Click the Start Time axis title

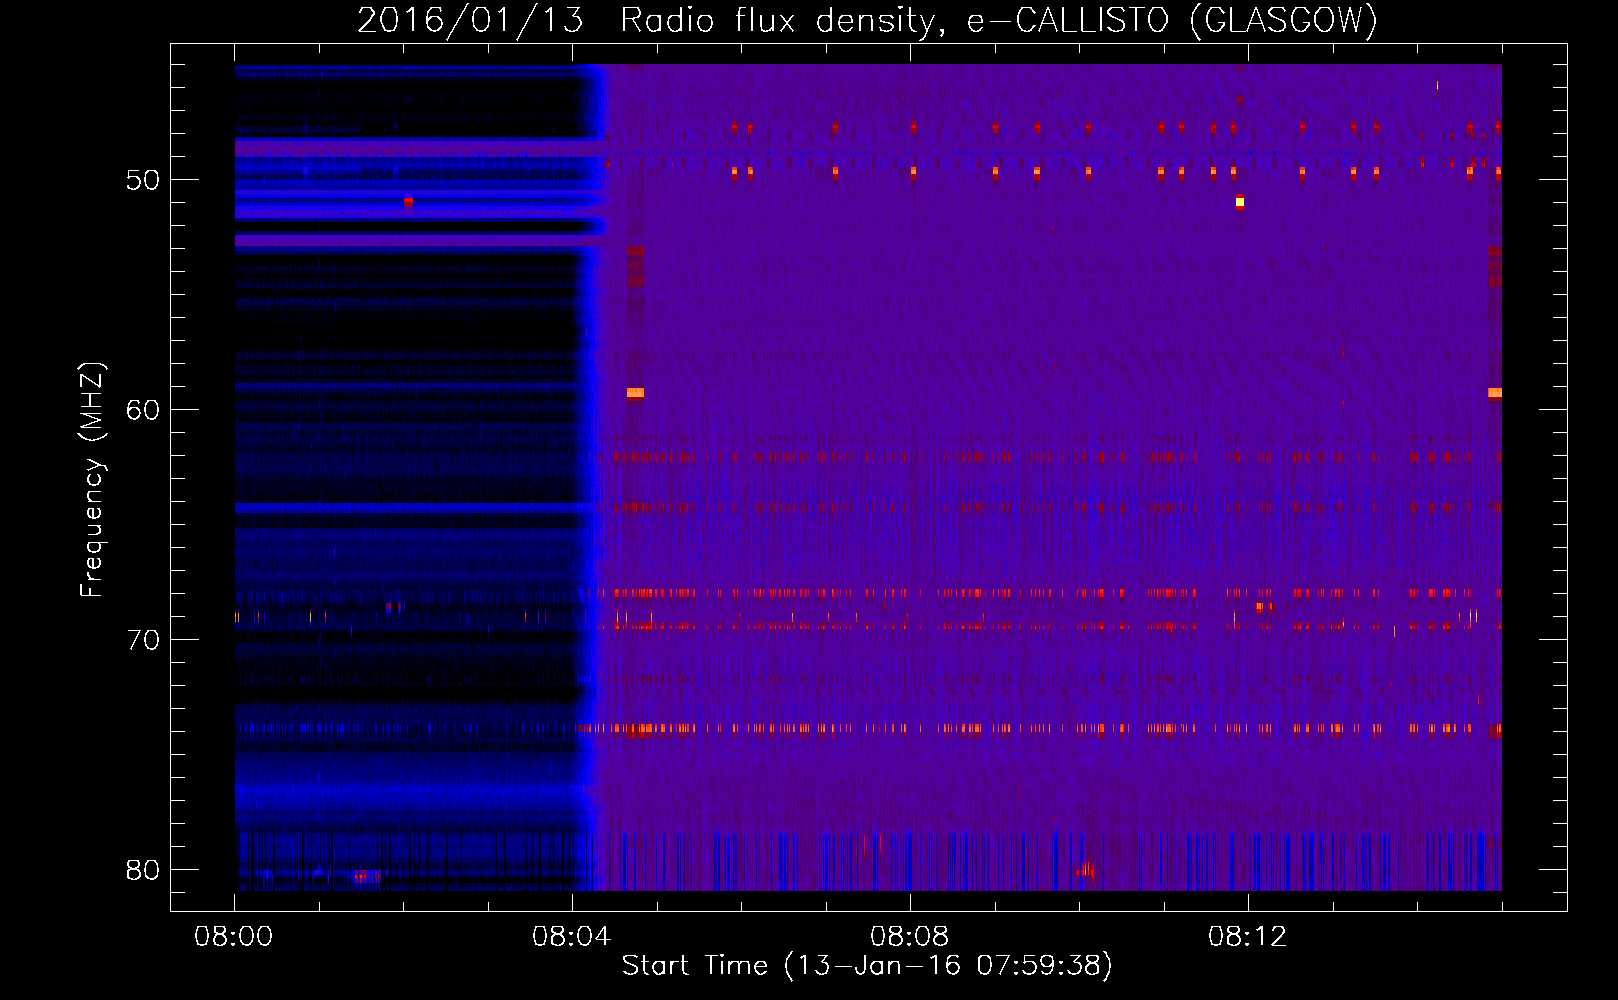tap(867, 966)
